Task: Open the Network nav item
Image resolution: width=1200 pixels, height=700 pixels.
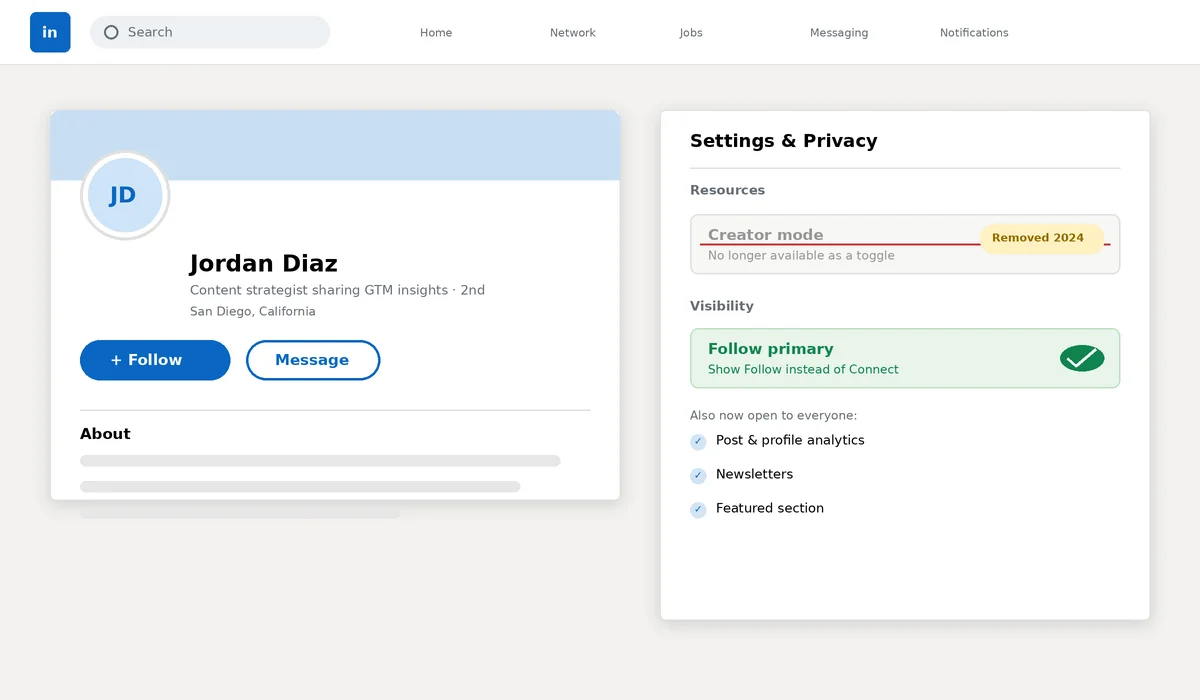Action: tap(573, 33)
